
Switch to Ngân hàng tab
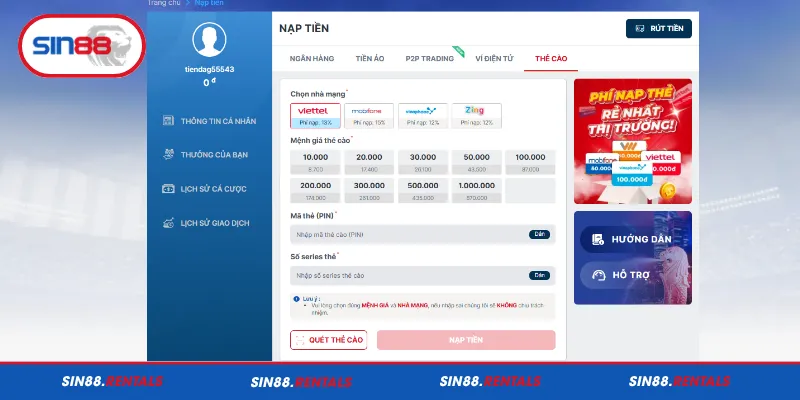(312, 59)
